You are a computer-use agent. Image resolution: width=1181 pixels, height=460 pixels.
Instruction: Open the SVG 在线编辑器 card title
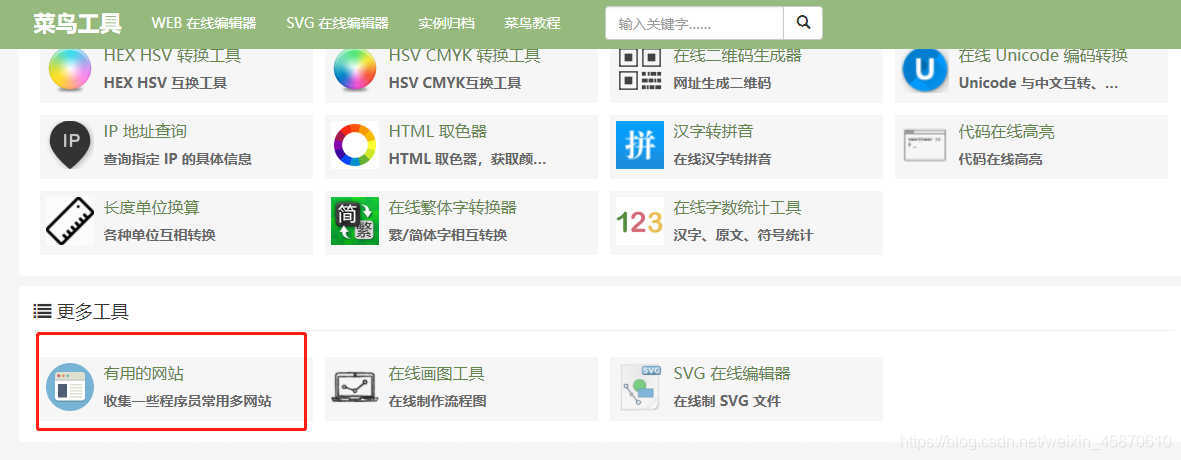[732, 373]
